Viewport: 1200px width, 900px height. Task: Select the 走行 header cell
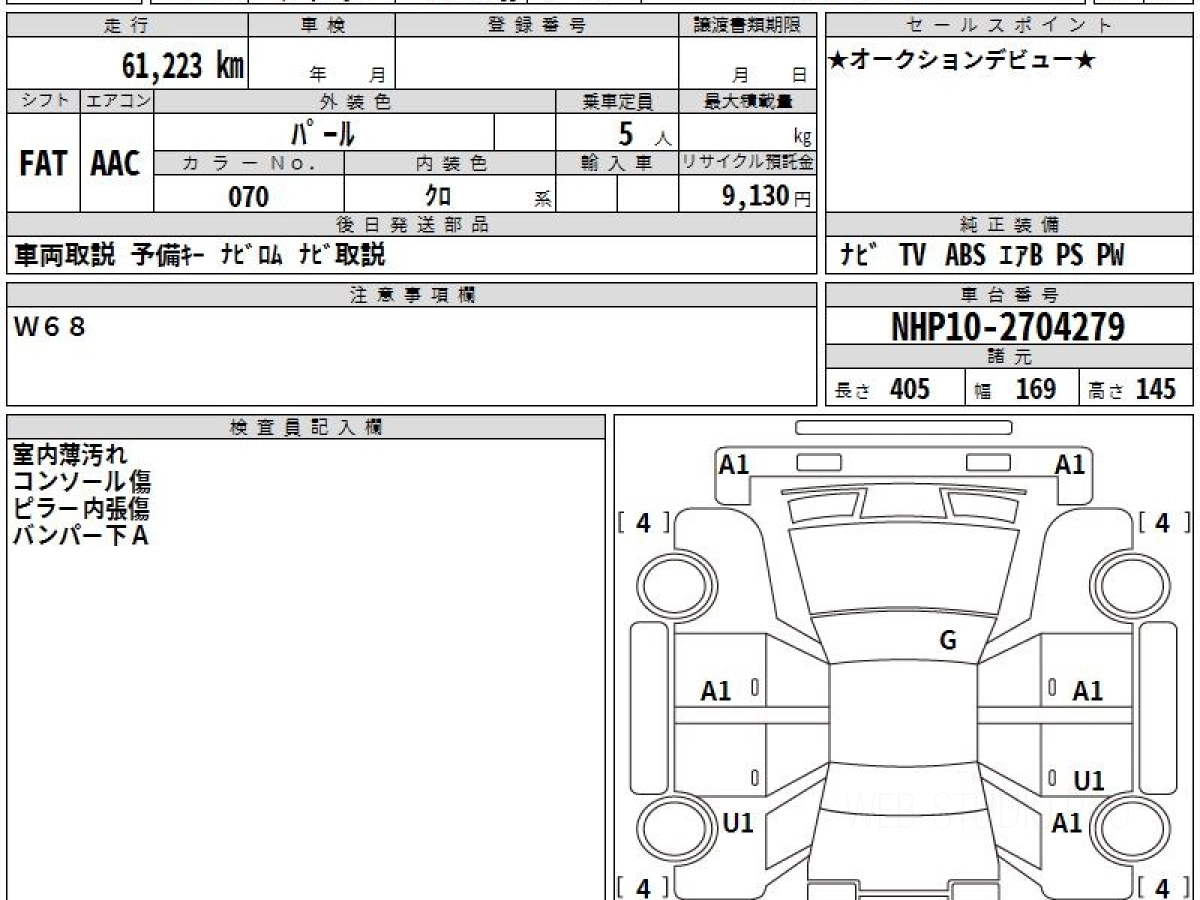click(x=126, y=26)
